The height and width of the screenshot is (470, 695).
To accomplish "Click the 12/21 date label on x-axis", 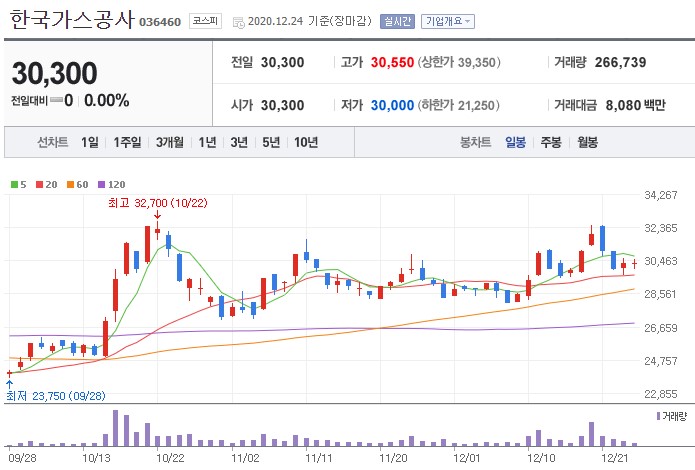I will (614, 458).
